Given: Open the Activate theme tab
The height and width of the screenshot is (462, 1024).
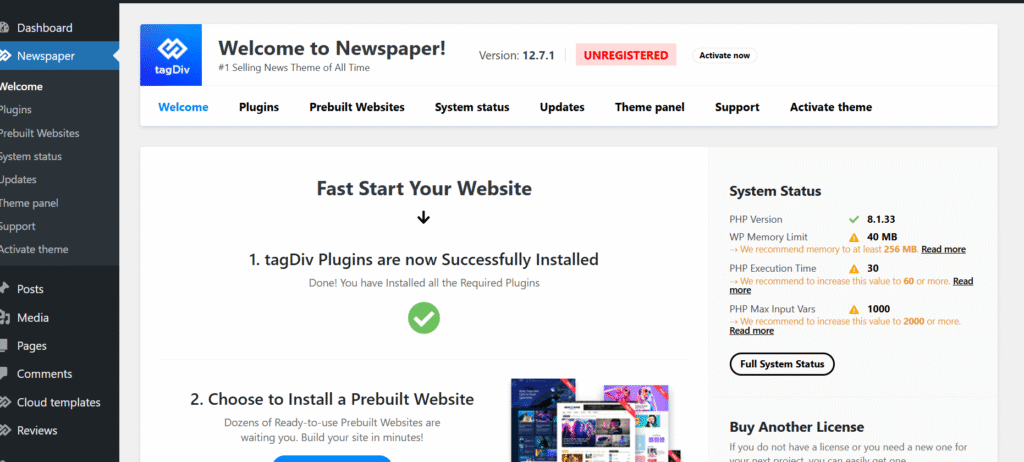Looking at the screenshot, I should pyautogui.click(x=831, y=107).
